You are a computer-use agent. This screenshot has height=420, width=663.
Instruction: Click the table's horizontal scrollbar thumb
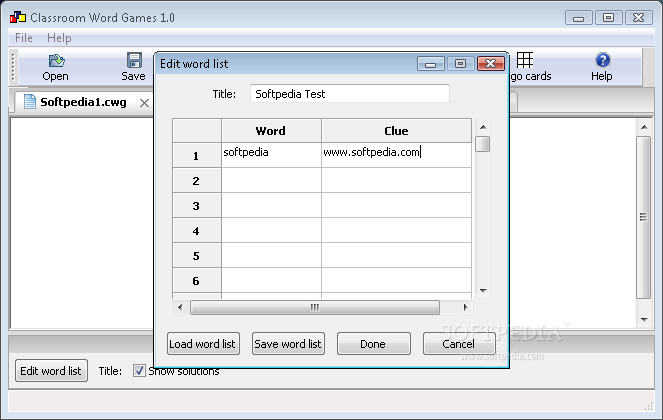[315, 307]
